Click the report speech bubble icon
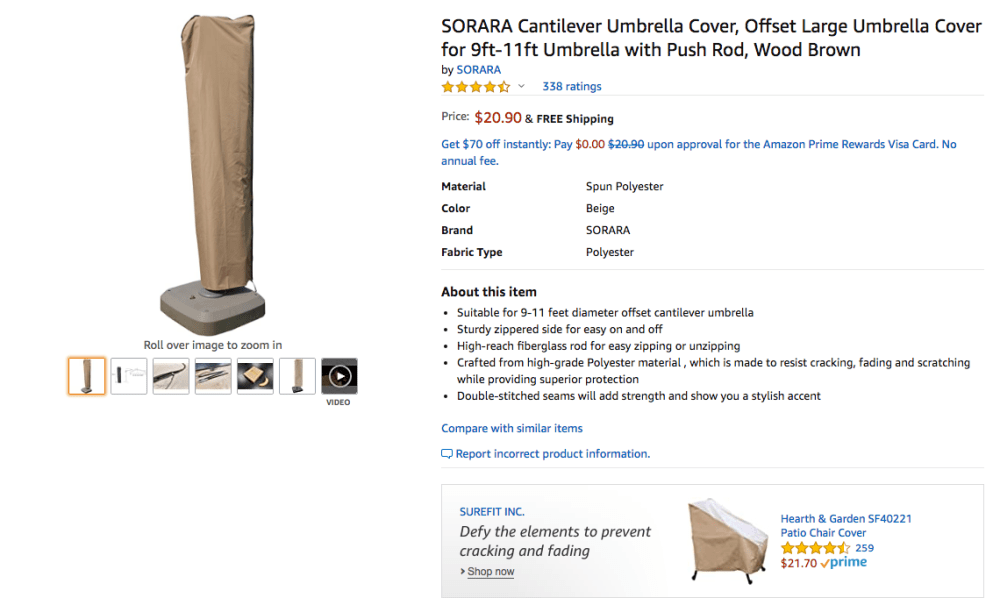The width and height of the screenshot is (1000, 605). click(x=447, y=454)
